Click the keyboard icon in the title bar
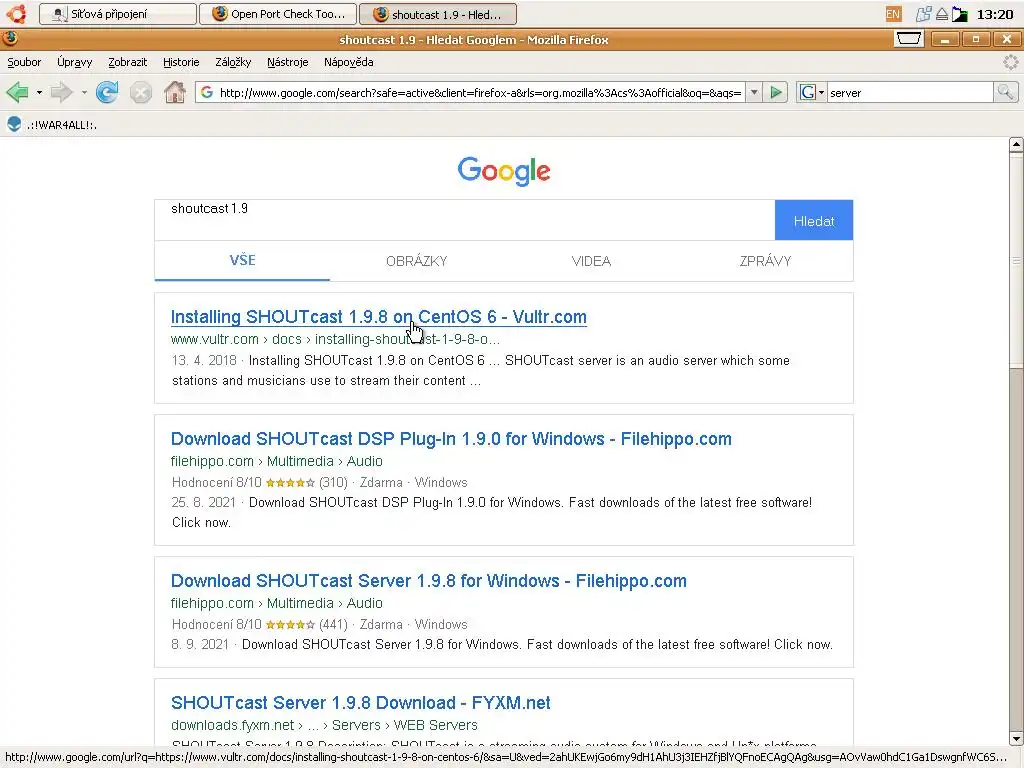This screenshot has width=1024, height=768. click(x=908, y=39)
